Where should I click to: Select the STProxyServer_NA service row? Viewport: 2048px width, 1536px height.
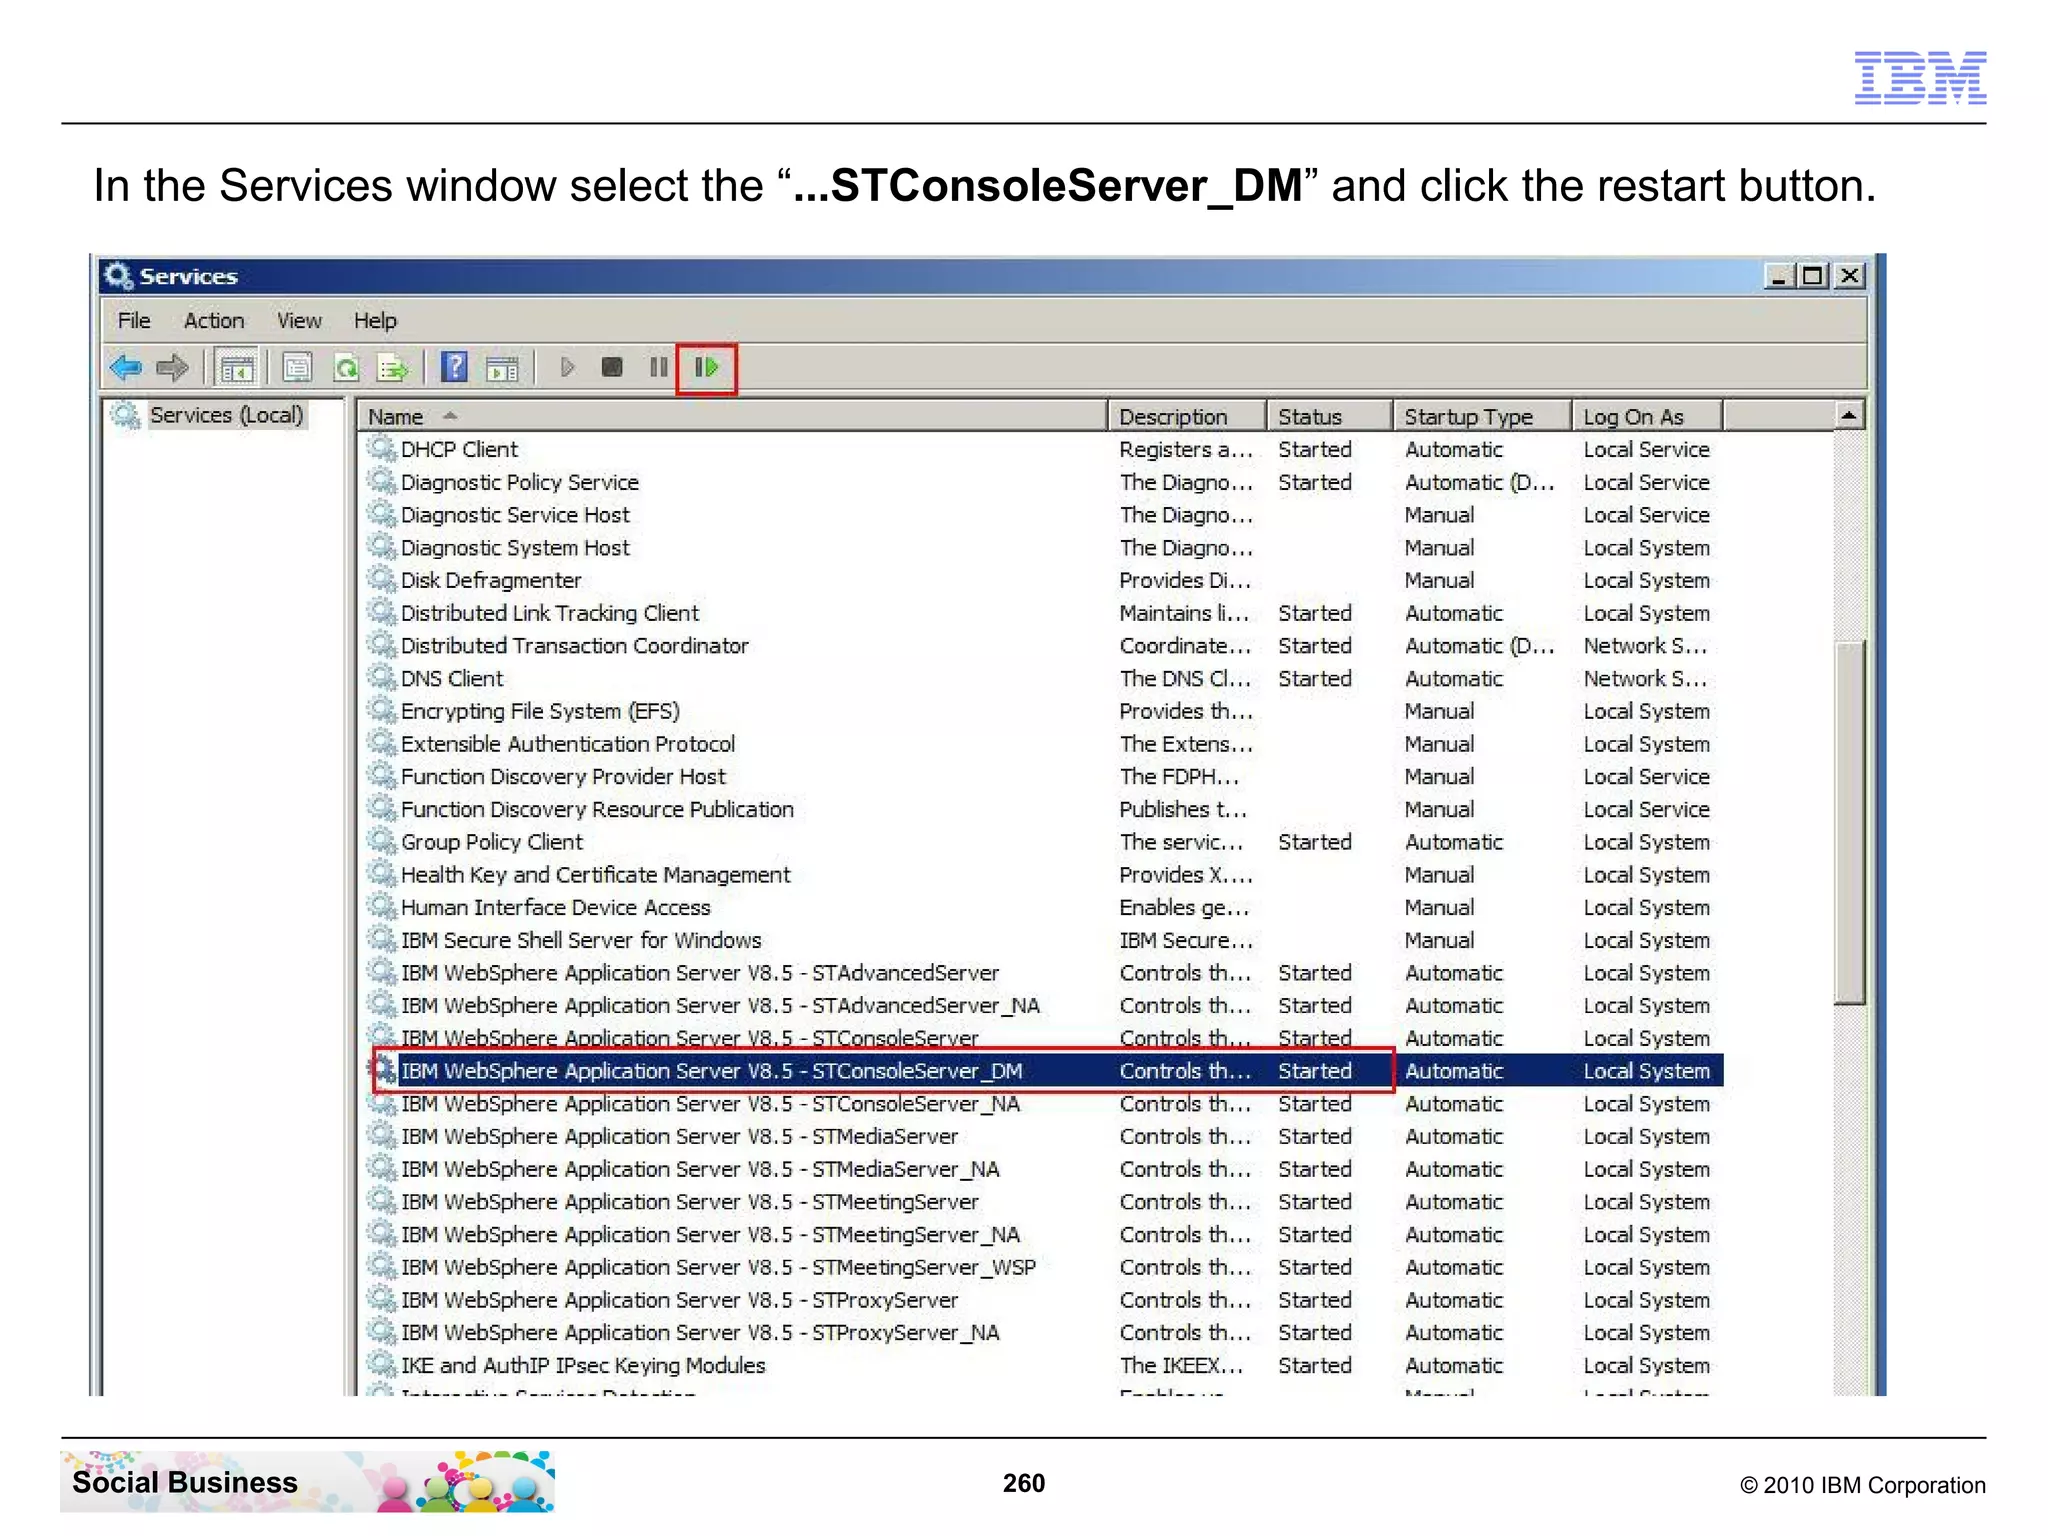pos(1043,1333)
